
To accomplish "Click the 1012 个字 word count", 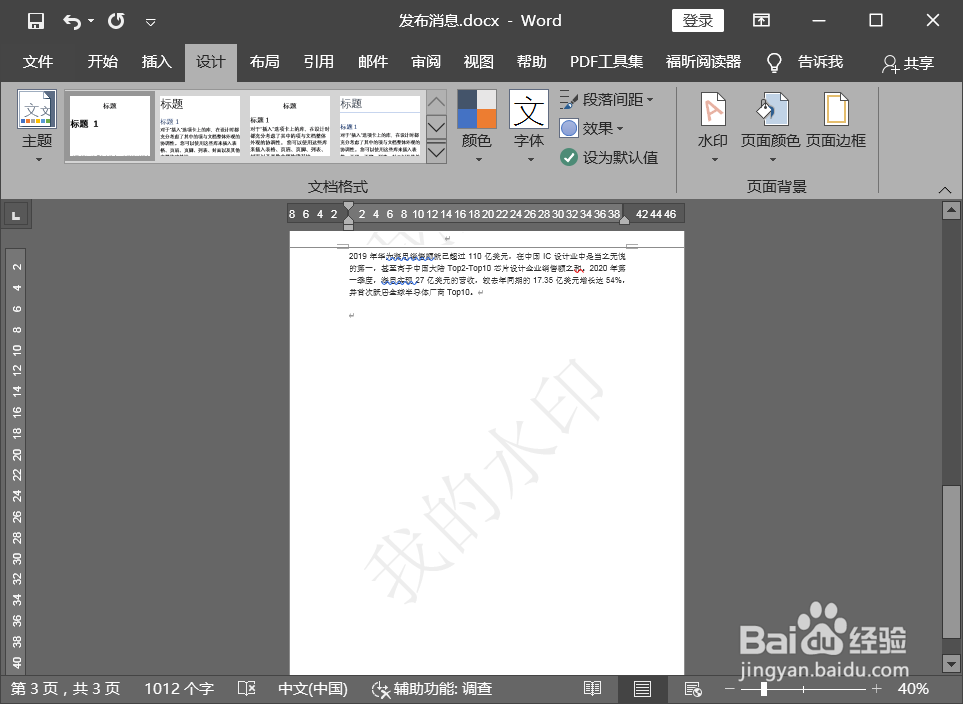I will [179, 689].
